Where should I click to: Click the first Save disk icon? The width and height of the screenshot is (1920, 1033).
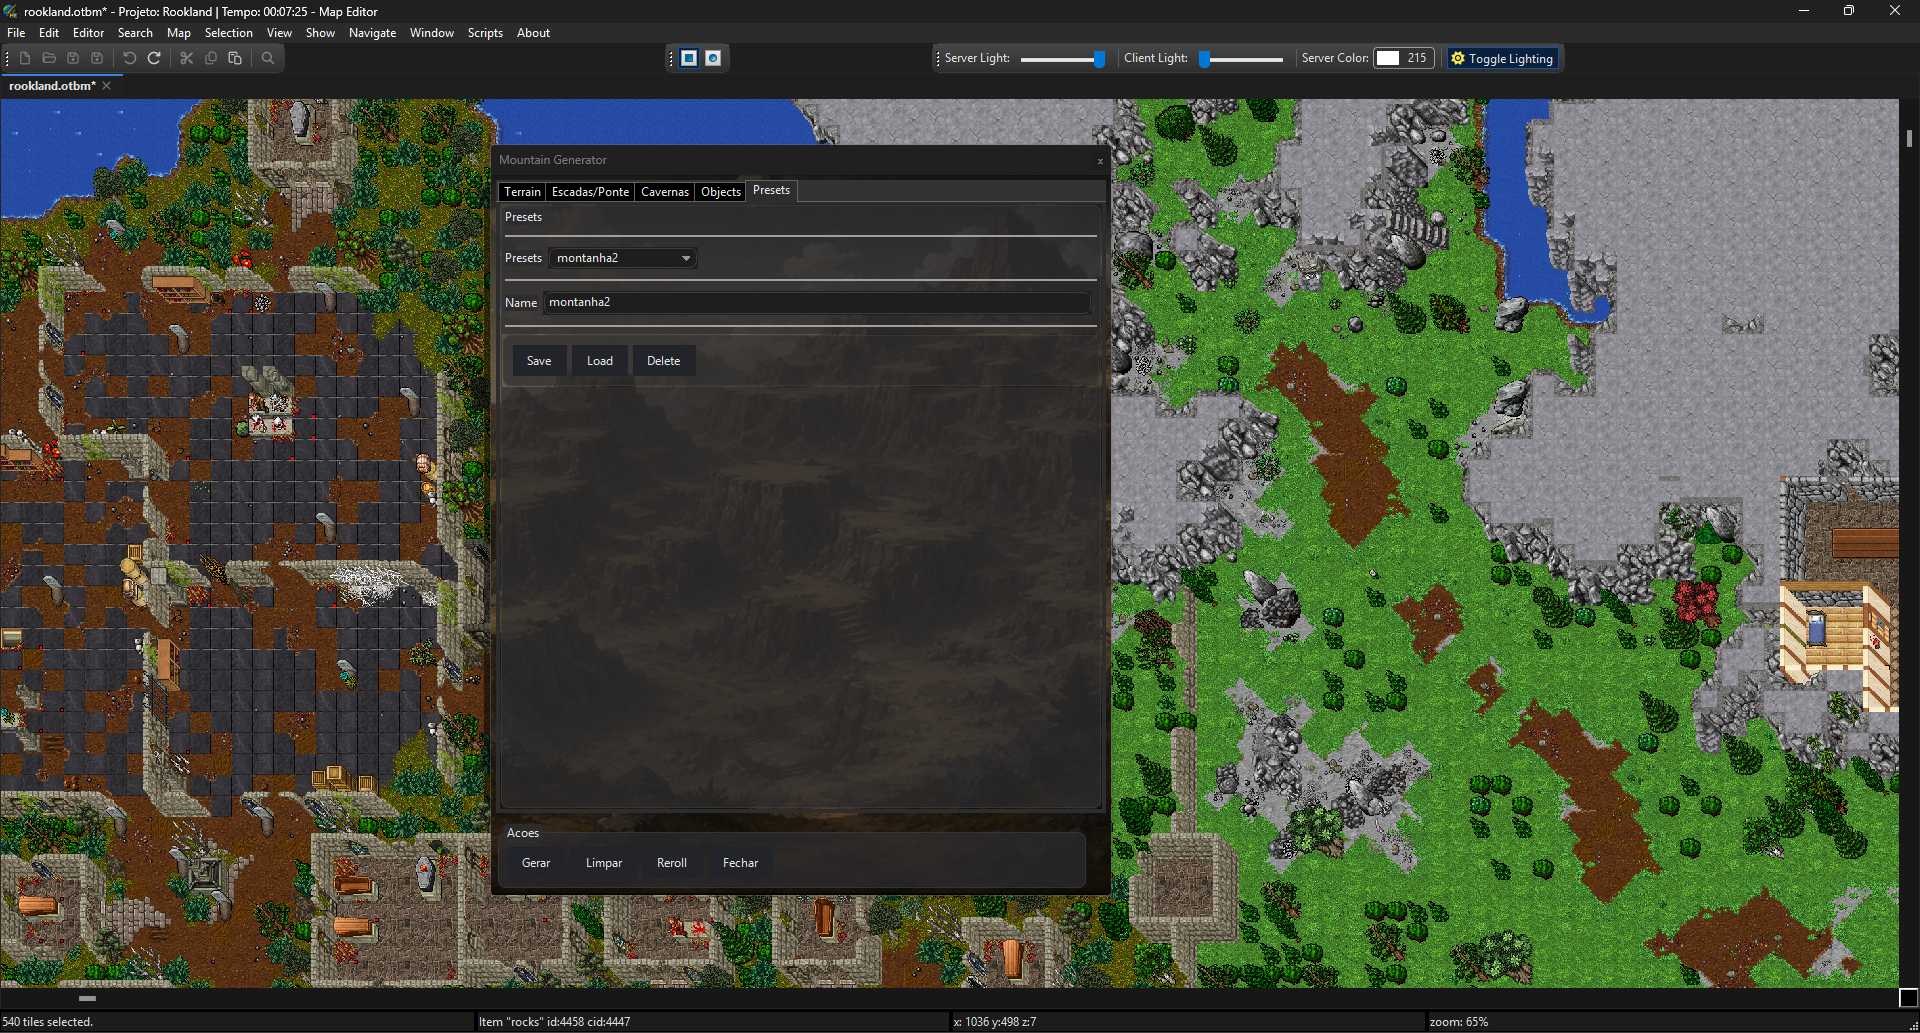(73, 58)
